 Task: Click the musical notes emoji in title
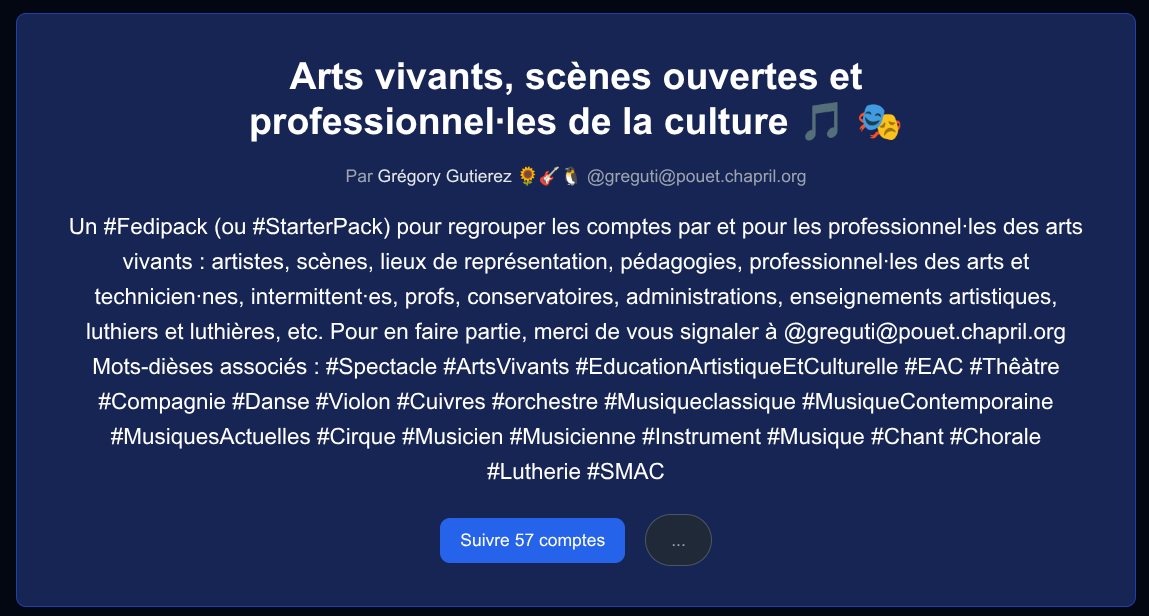(821, 122)
